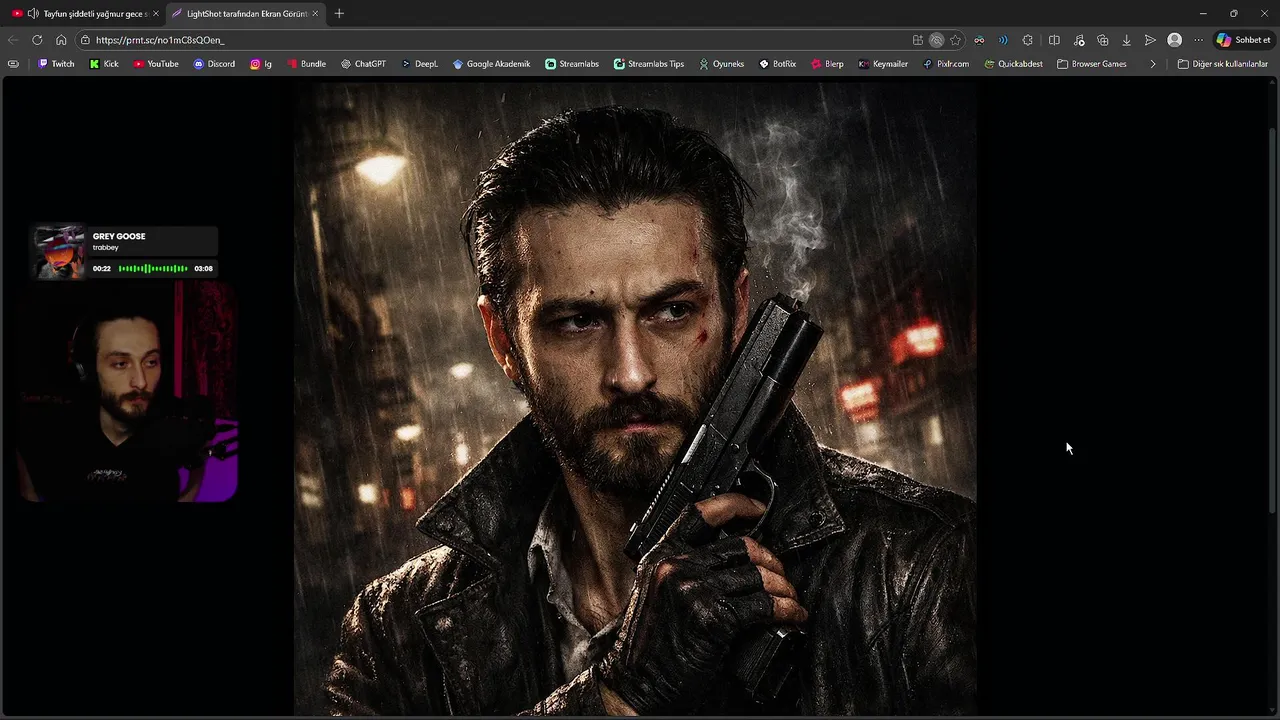The image size is (1280, 720).
Task: Click the song duration 03:08
Action: click(203, 268)
